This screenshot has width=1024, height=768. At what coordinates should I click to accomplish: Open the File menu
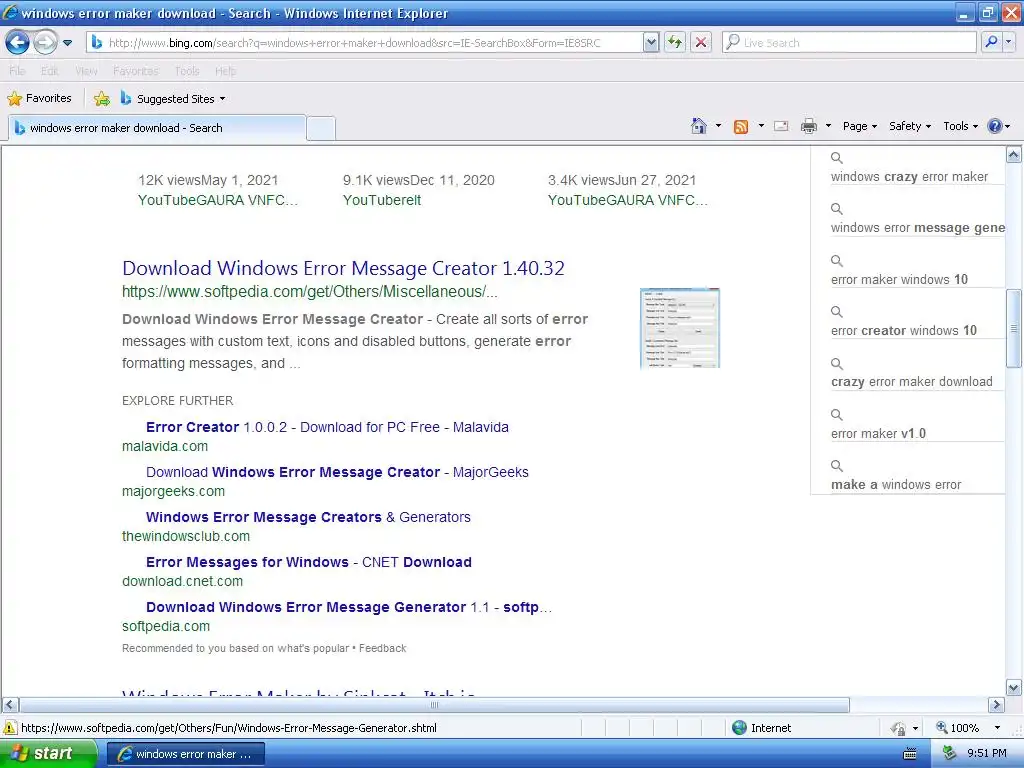coord(17,71)
